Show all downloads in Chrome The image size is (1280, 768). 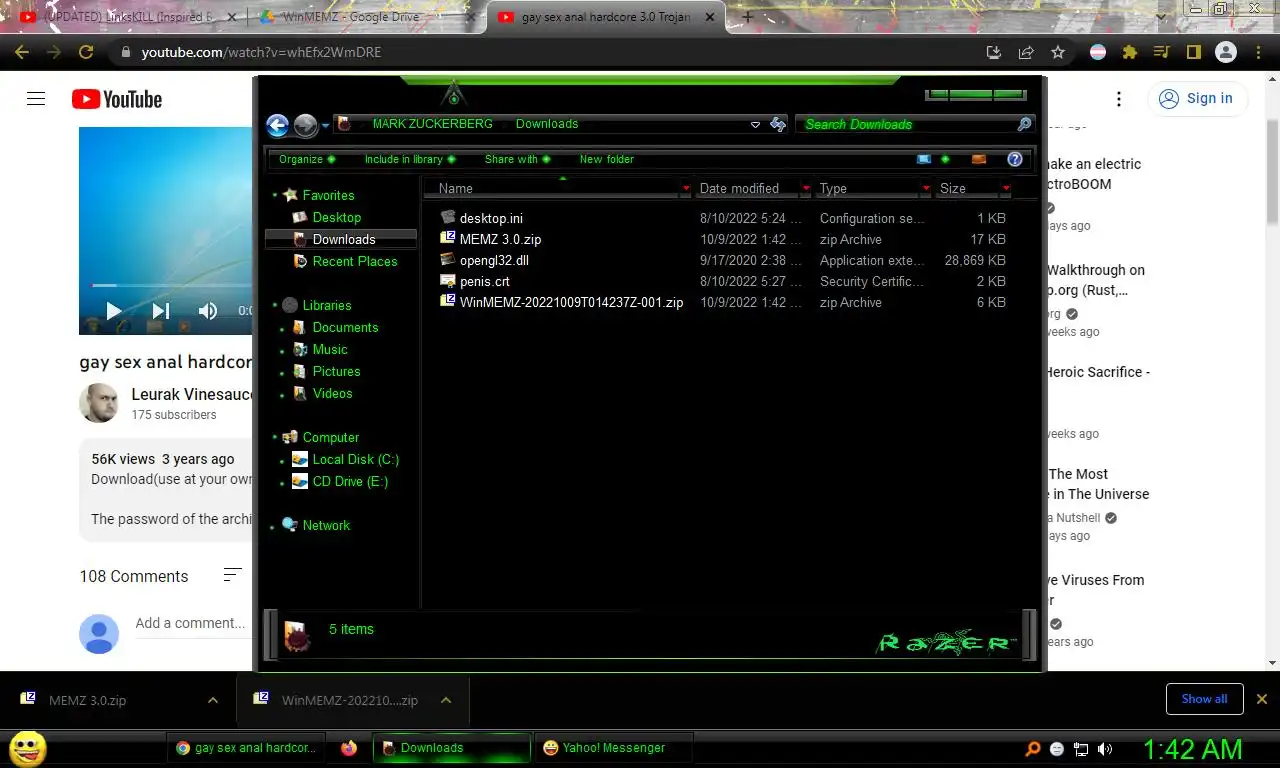[x=1204, y=699]
